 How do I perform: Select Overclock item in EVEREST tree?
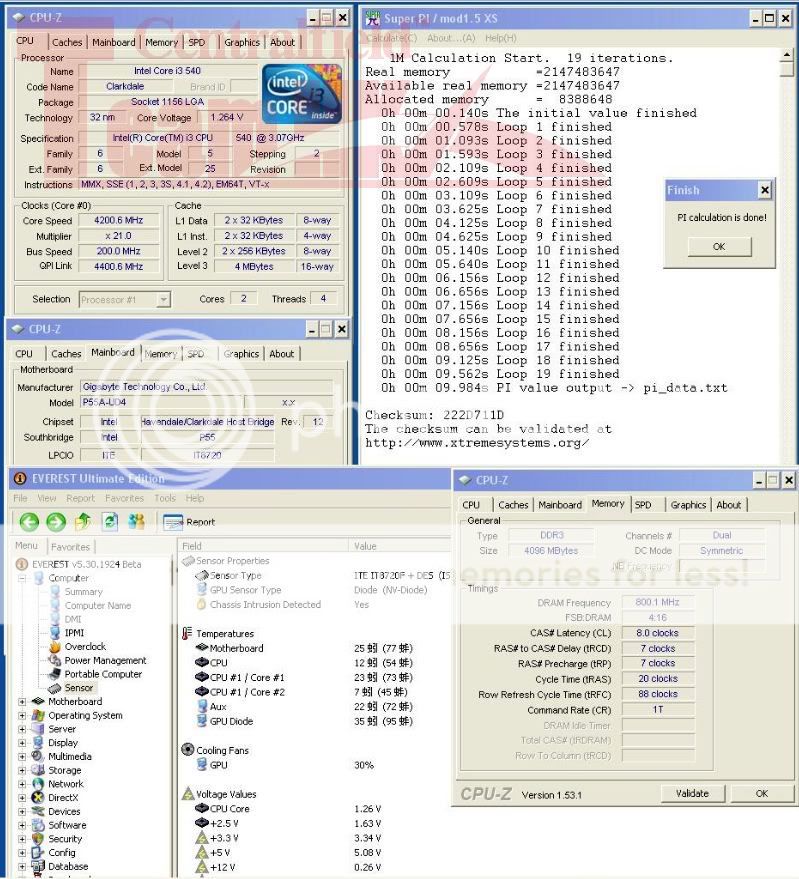tap(85, 646)
